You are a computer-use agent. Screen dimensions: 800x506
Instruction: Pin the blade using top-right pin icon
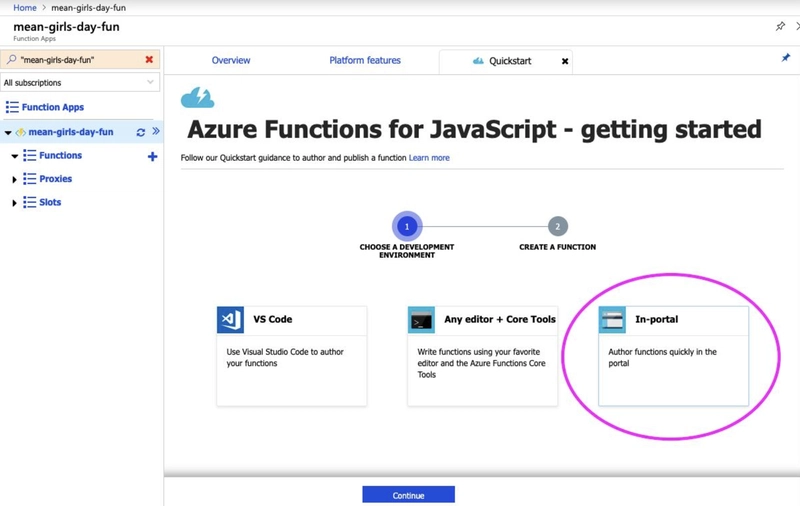(x=780, y=26)
